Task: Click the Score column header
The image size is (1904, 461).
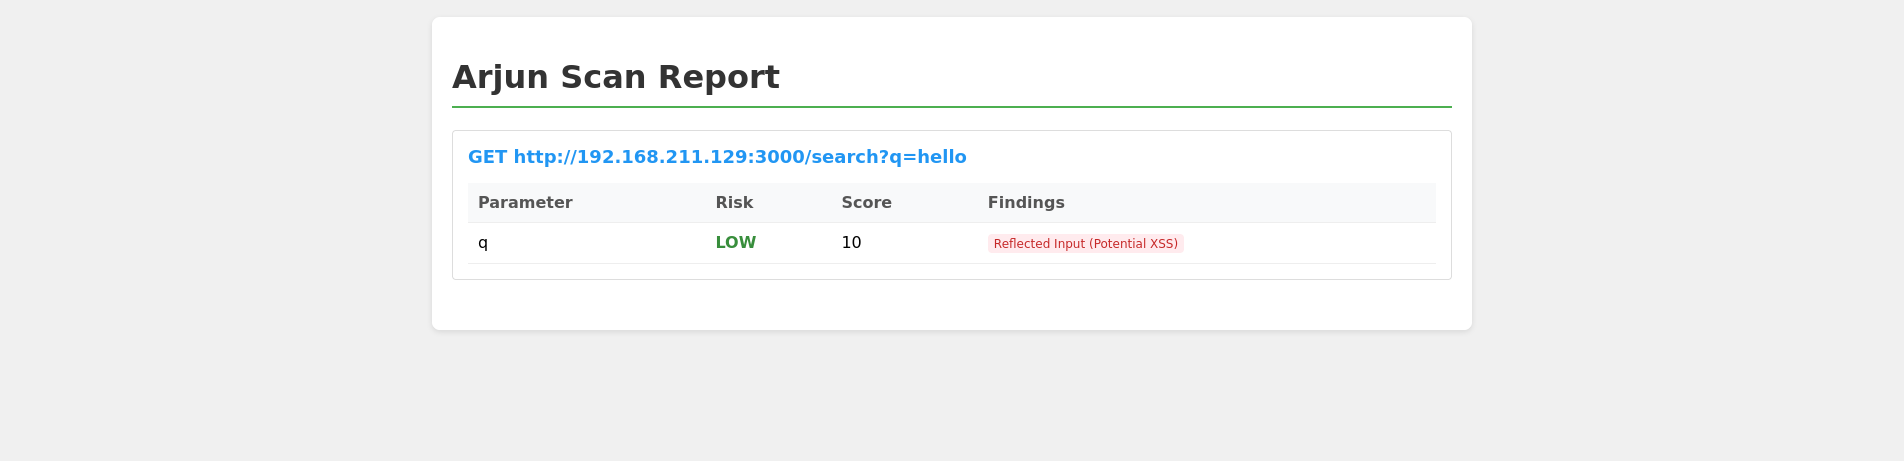Action: 866,203
